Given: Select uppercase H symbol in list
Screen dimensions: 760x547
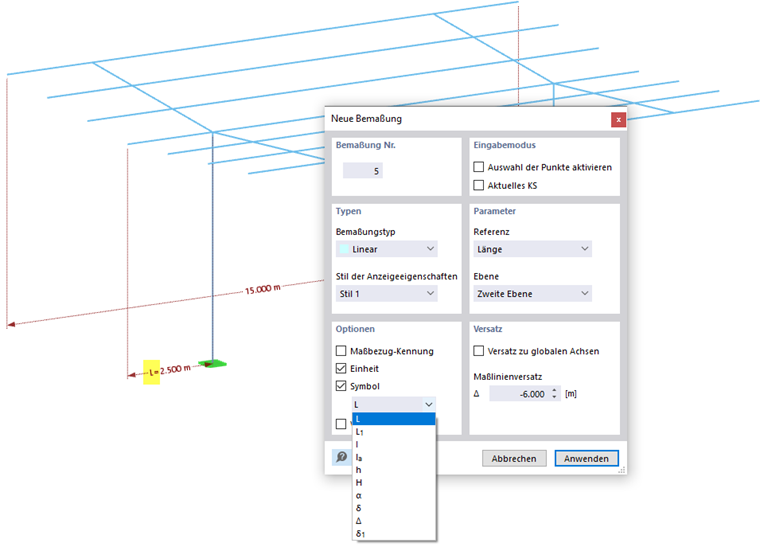Looking at the screenshot, I should [394, 483].
